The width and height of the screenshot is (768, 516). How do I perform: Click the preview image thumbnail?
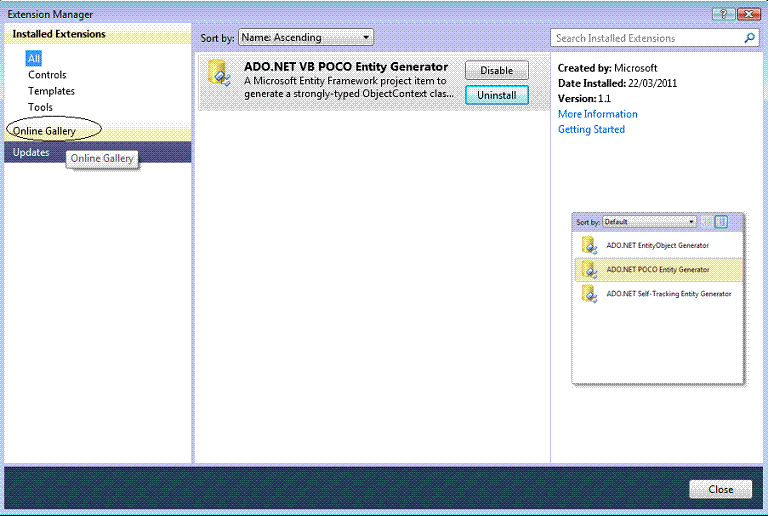[658, 299]
